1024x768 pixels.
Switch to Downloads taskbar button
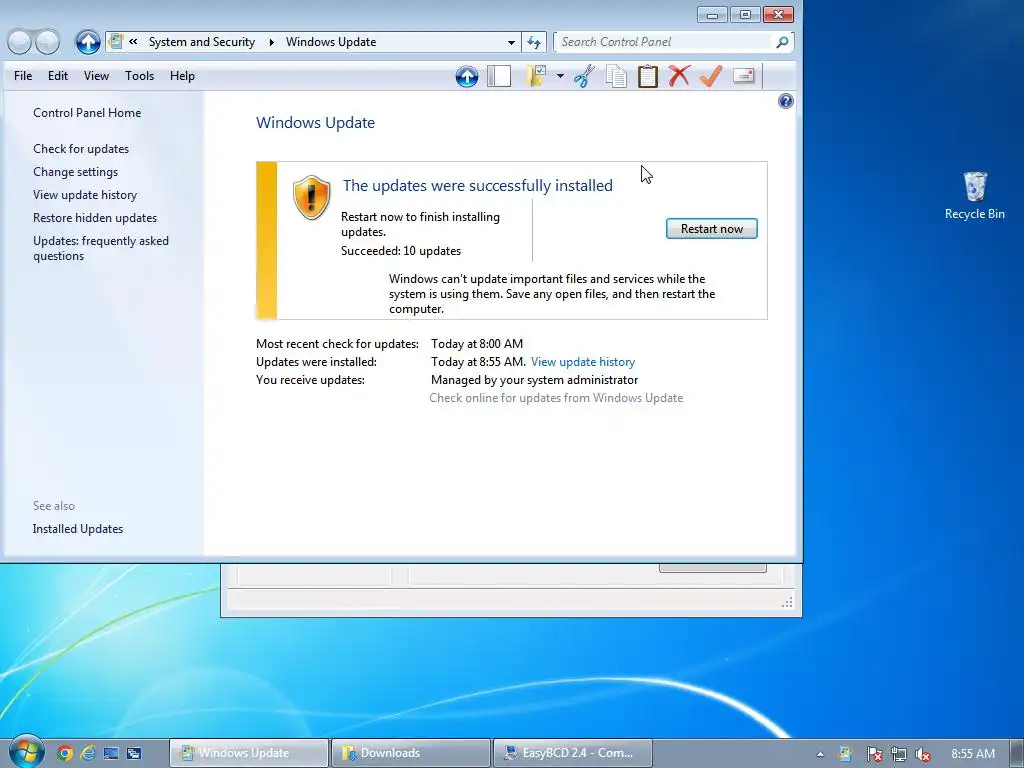click(411, 753)
